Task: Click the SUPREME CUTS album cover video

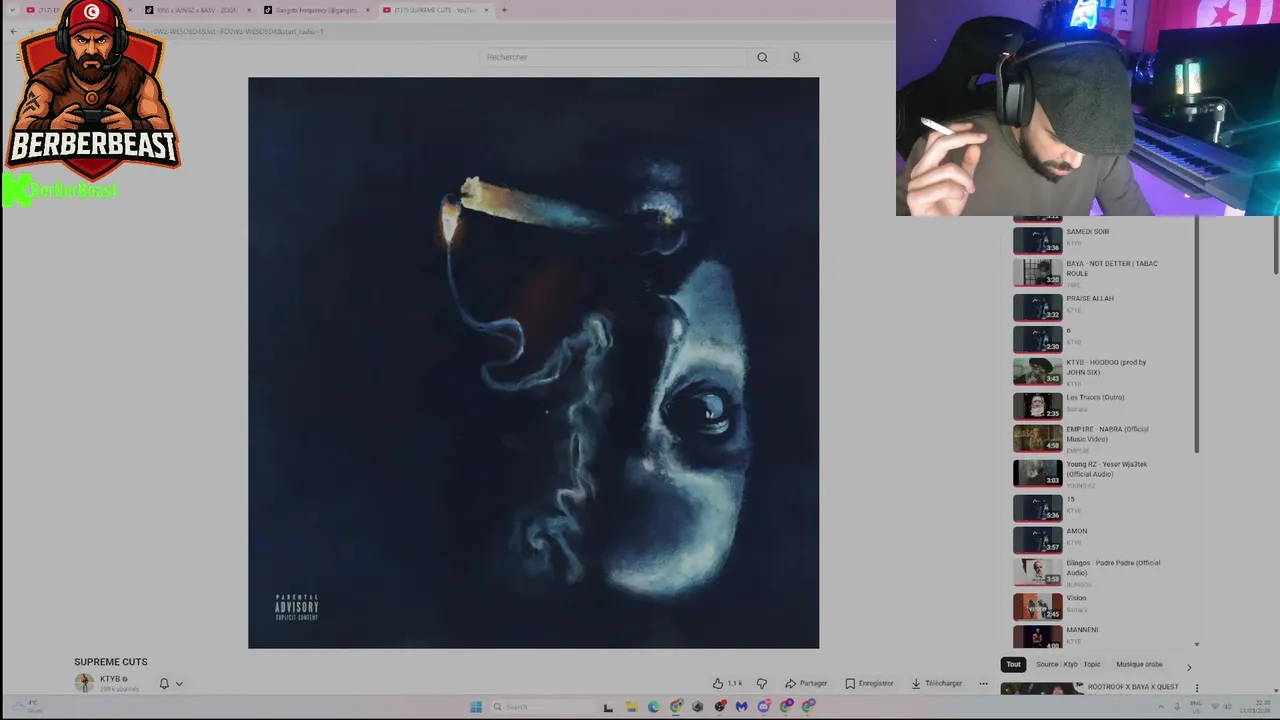Action: (x=533, y=363)
